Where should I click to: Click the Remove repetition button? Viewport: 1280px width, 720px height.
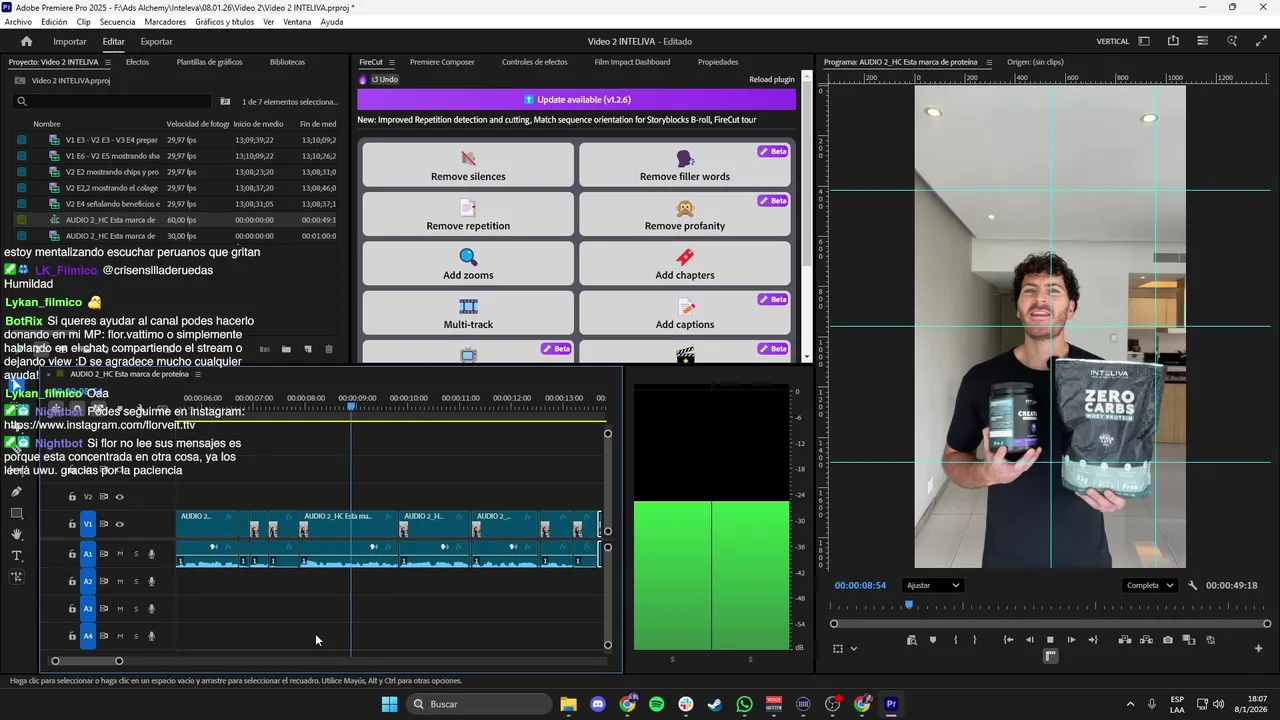pos(468,214)
